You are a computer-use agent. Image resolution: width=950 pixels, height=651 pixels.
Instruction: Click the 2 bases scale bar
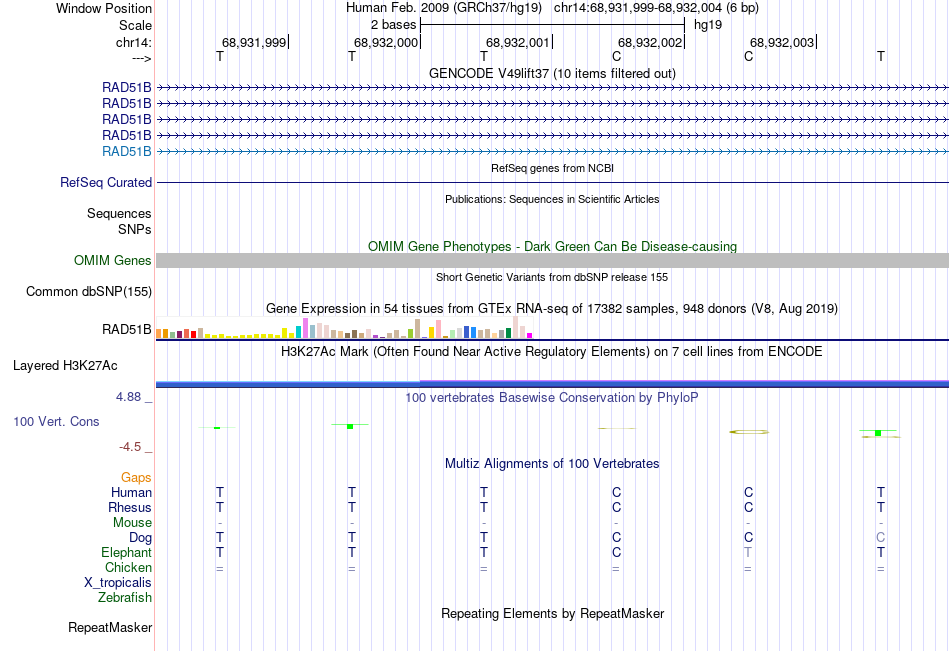coord(552,25)
